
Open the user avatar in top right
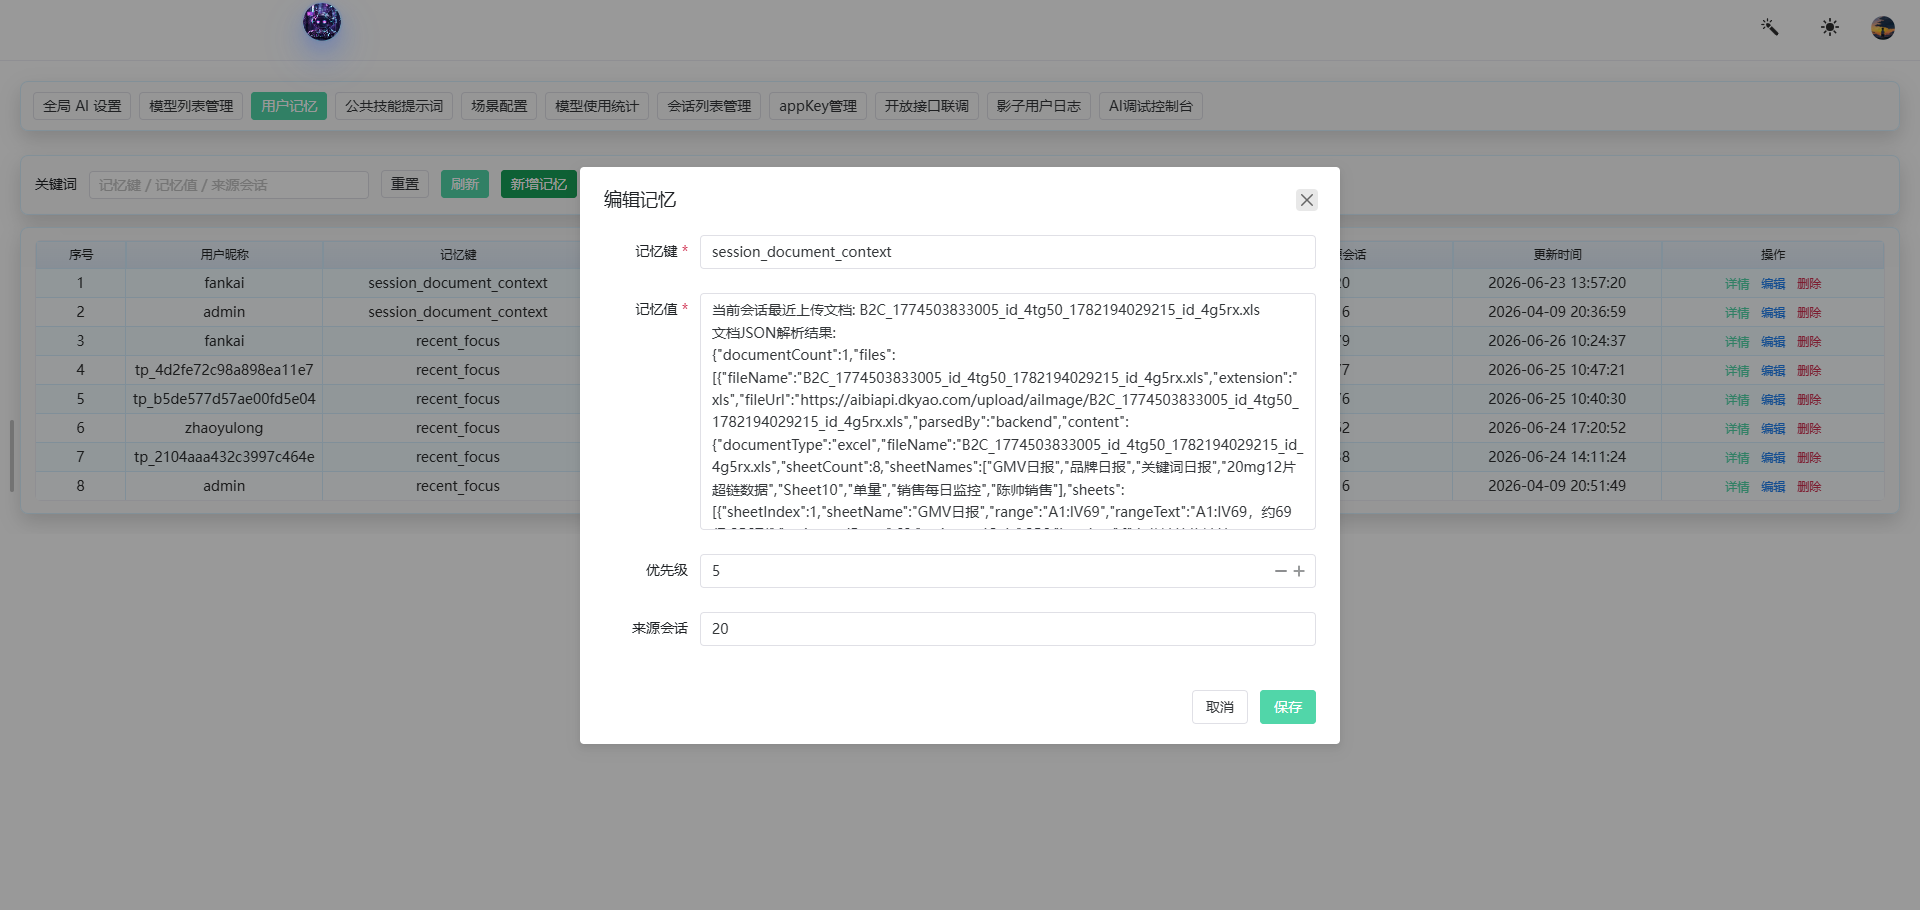click(x=1883, y=27)
